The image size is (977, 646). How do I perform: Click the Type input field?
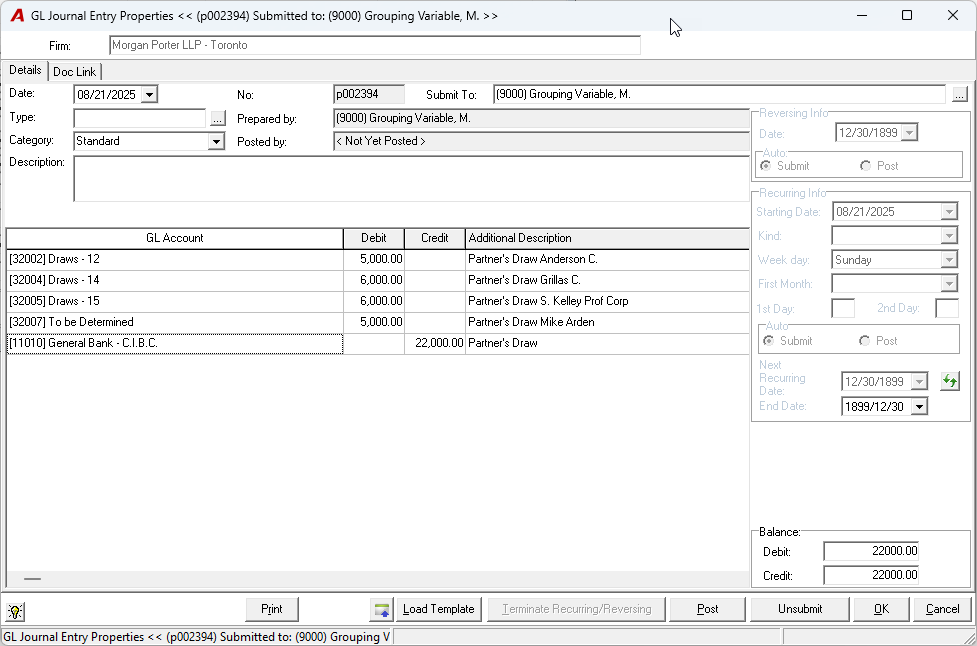click(x=140, y=118)
